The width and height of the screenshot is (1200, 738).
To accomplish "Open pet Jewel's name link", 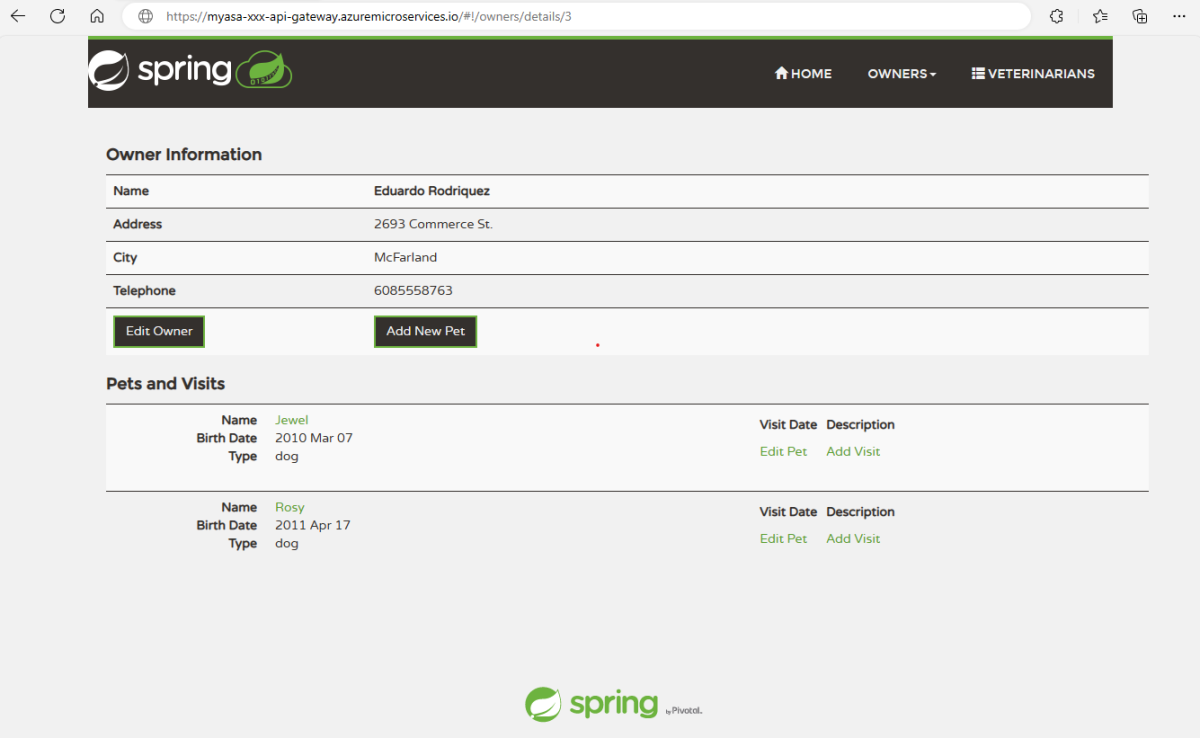I will tap(291, 420).
